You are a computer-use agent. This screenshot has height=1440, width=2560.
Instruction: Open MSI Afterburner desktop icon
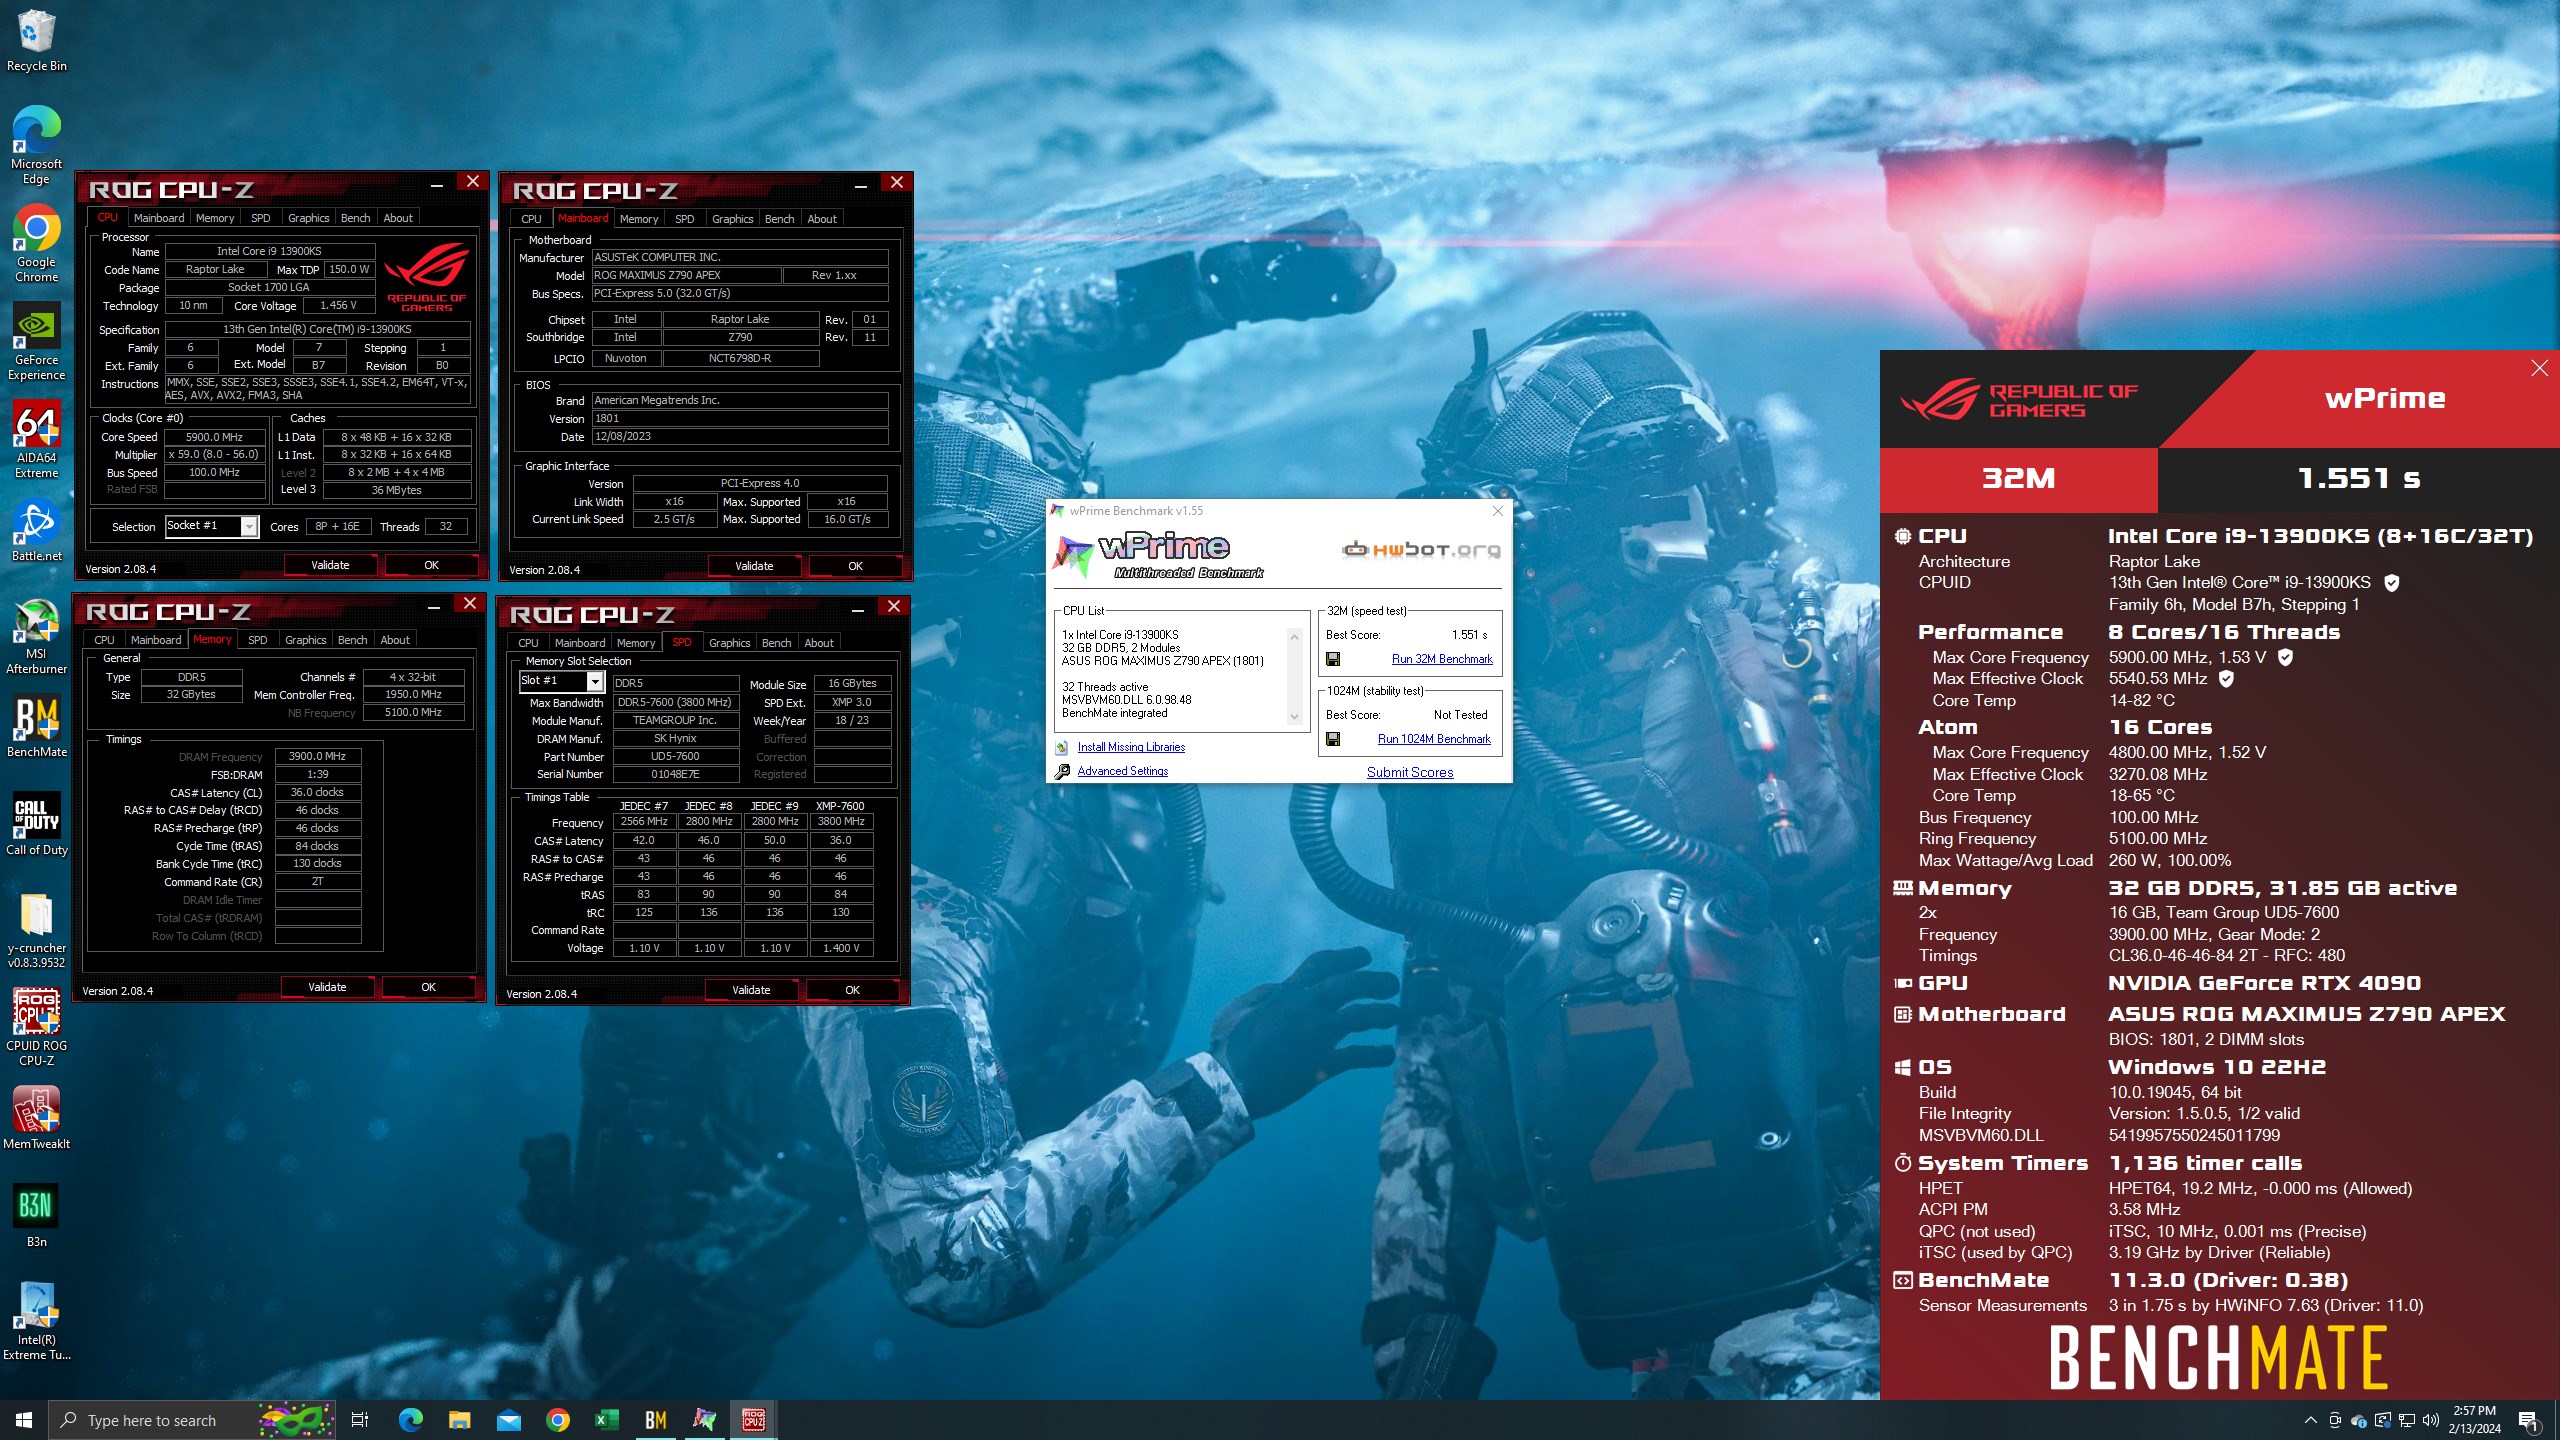click(x=36, y=636)
